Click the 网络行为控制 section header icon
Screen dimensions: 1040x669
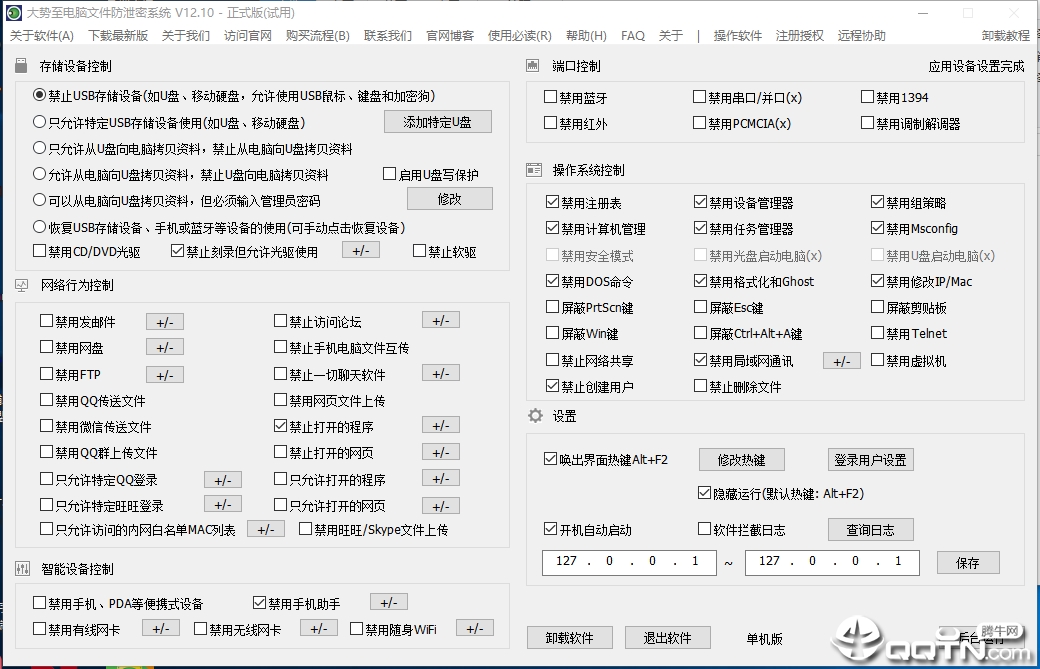22,285
